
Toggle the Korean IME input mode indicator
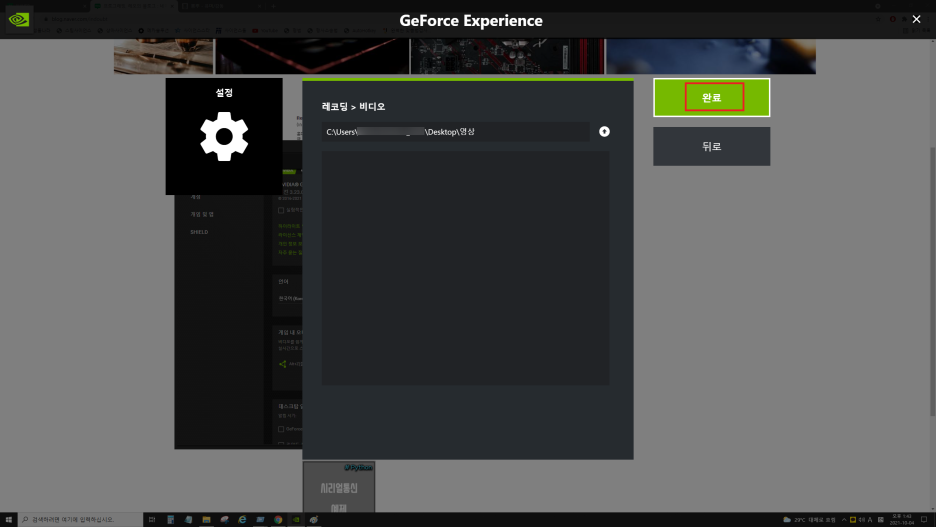click(x=870, y=520)
